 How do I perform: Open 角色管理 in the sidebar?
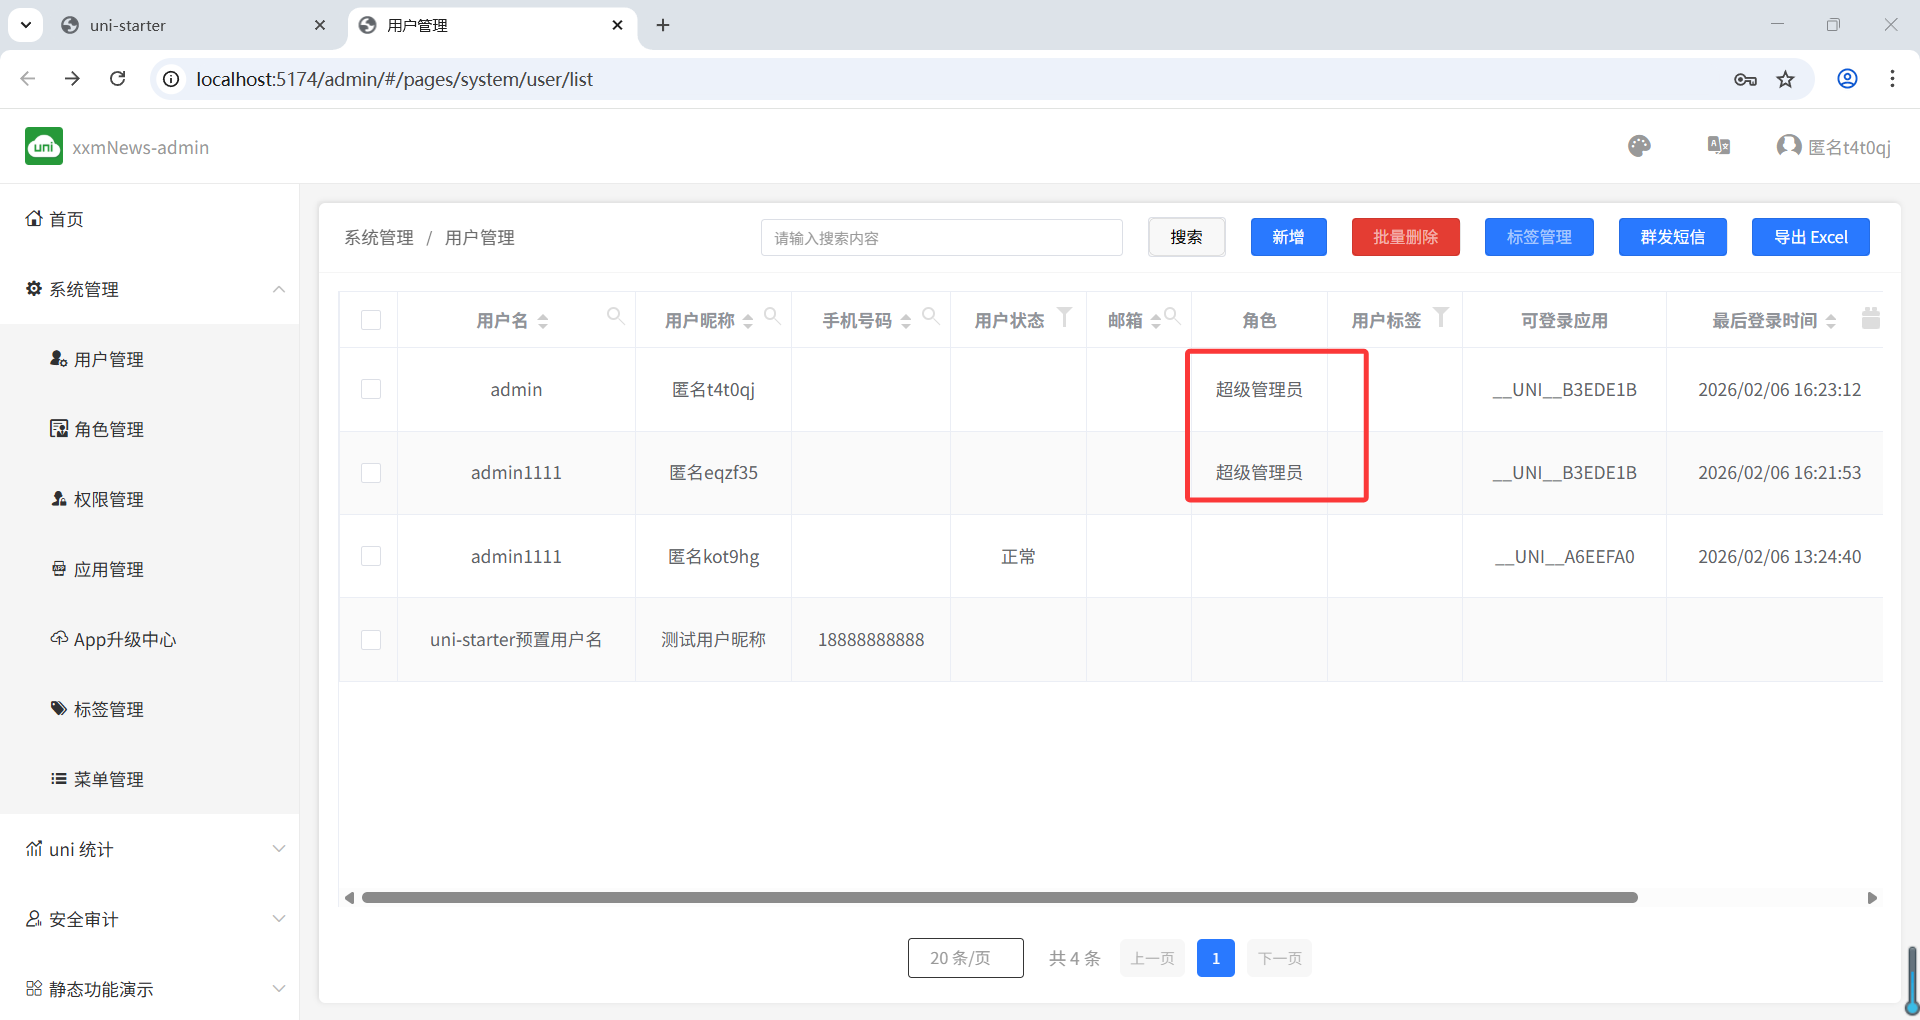(108, 429)
